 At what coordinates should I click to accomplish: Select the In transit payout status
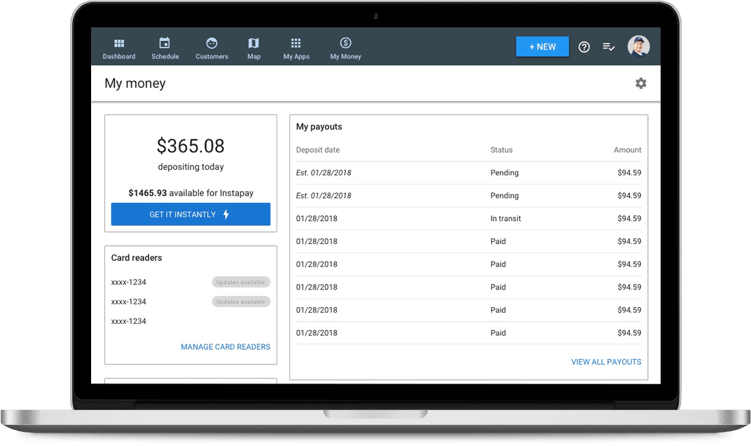505,218
